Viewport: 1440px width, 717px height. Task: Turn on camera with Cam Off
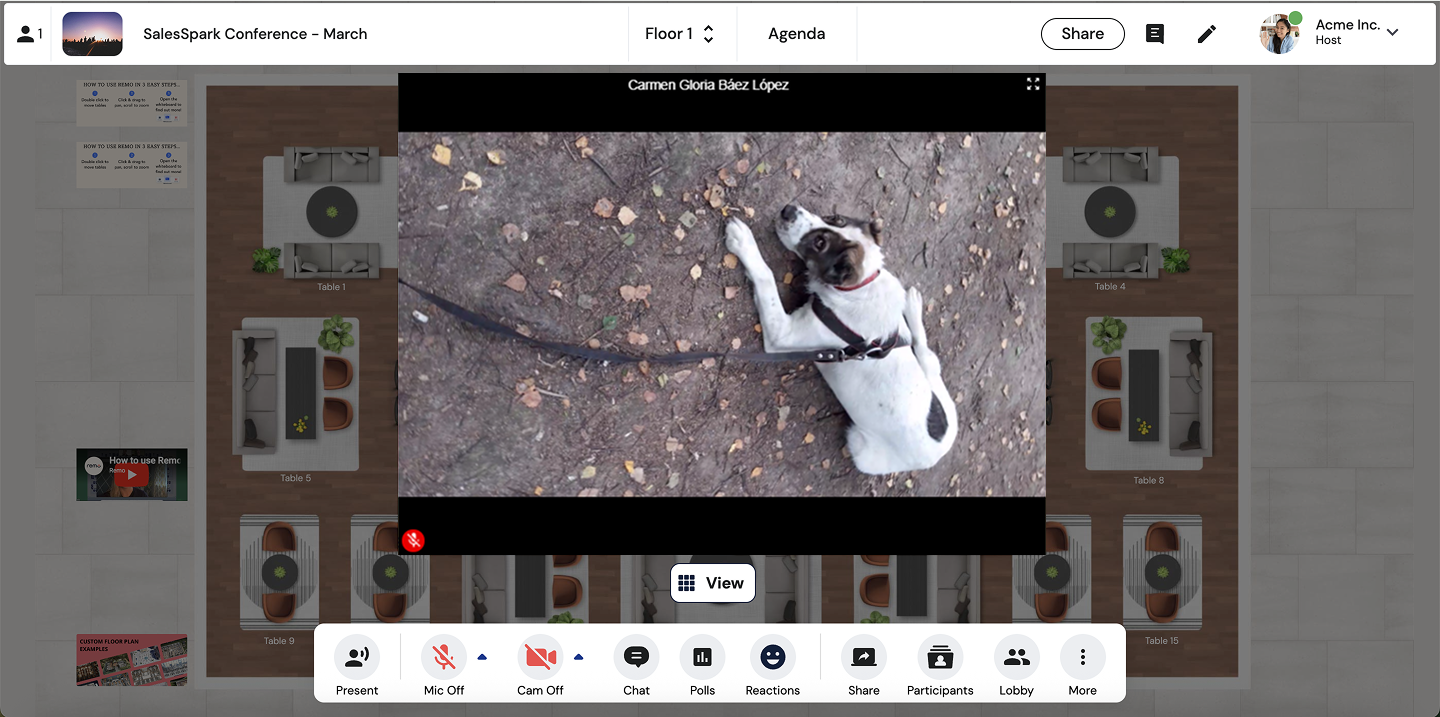[x=540, y=658]
